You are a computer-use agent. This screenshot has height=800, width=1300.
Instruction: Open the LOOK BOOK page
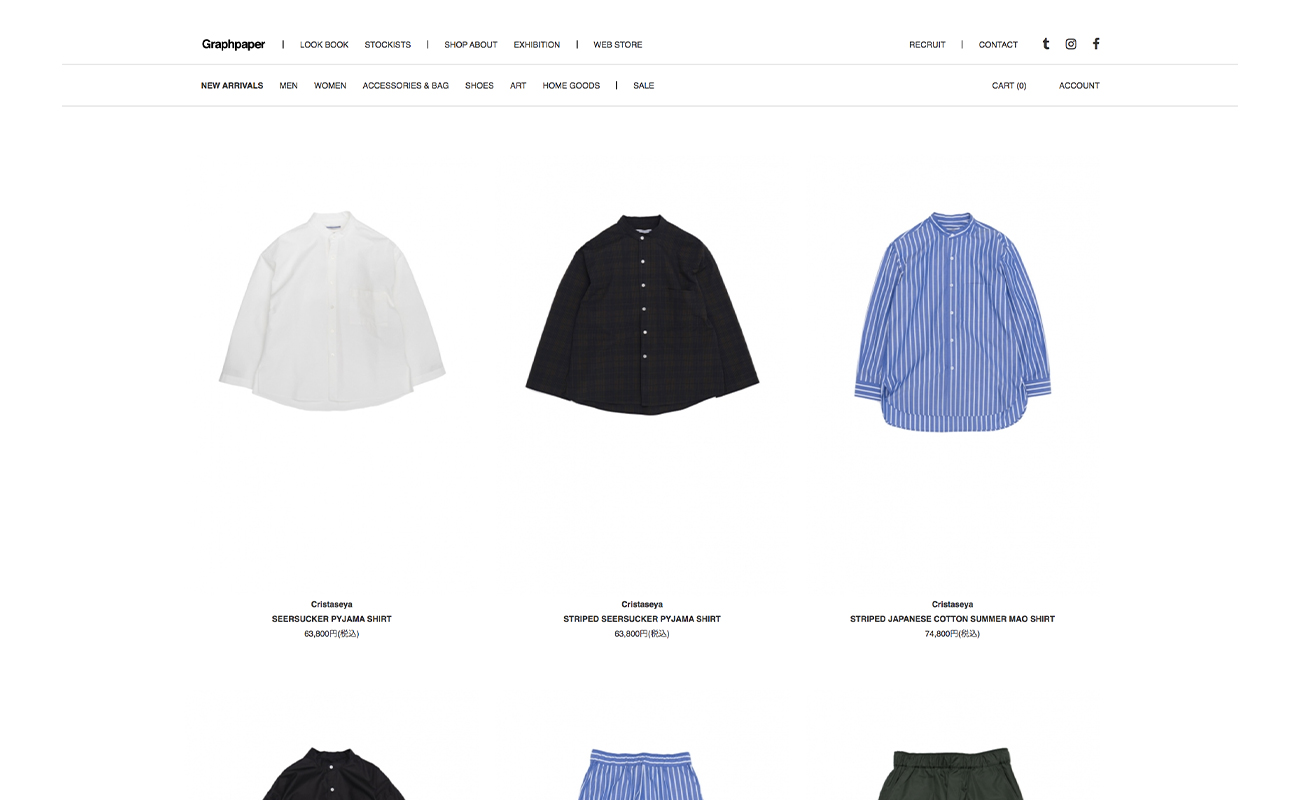click(324, 45)
